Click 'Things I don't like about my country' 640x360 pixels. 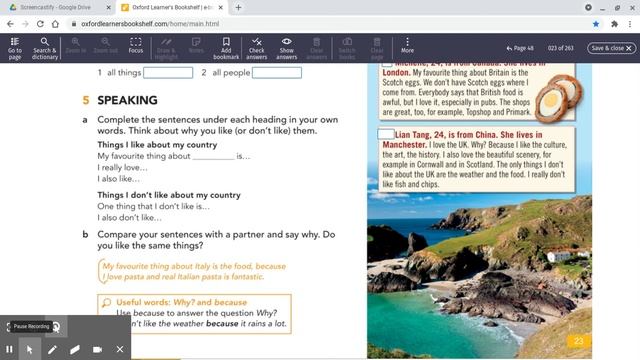point(169,195)
